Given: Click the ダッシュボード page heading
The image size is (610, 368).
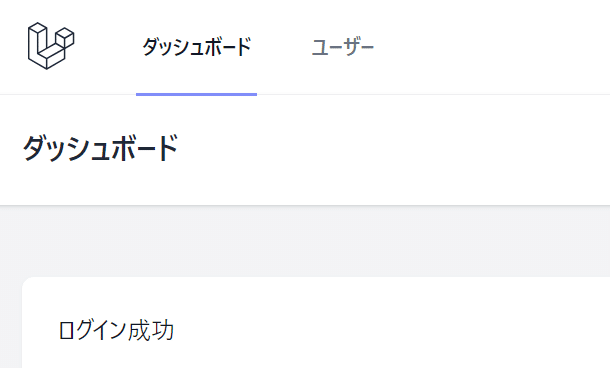Looking at the screenshot, I should pyautogui.click(x=100, y=148).
